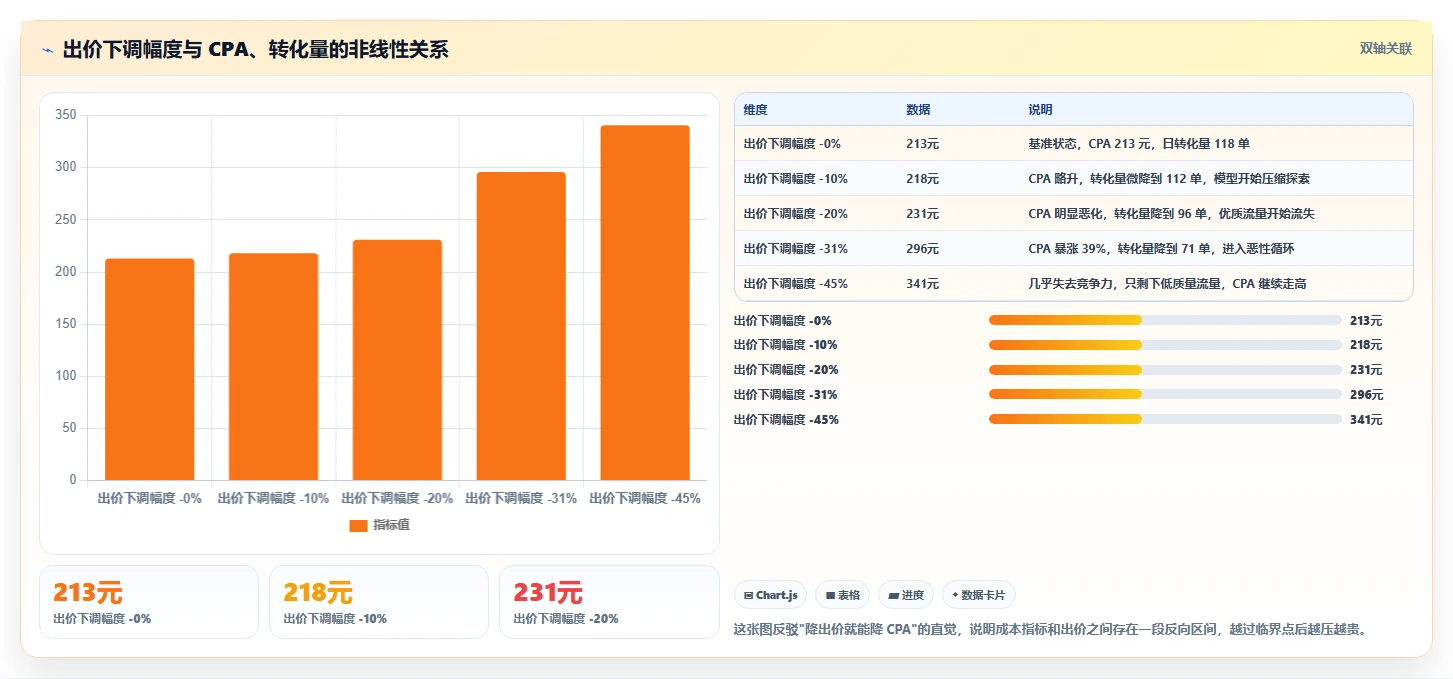Click the y-axis label 350
The height and width of the screenshot is (679, 1453).
click(x=66, y=115)
